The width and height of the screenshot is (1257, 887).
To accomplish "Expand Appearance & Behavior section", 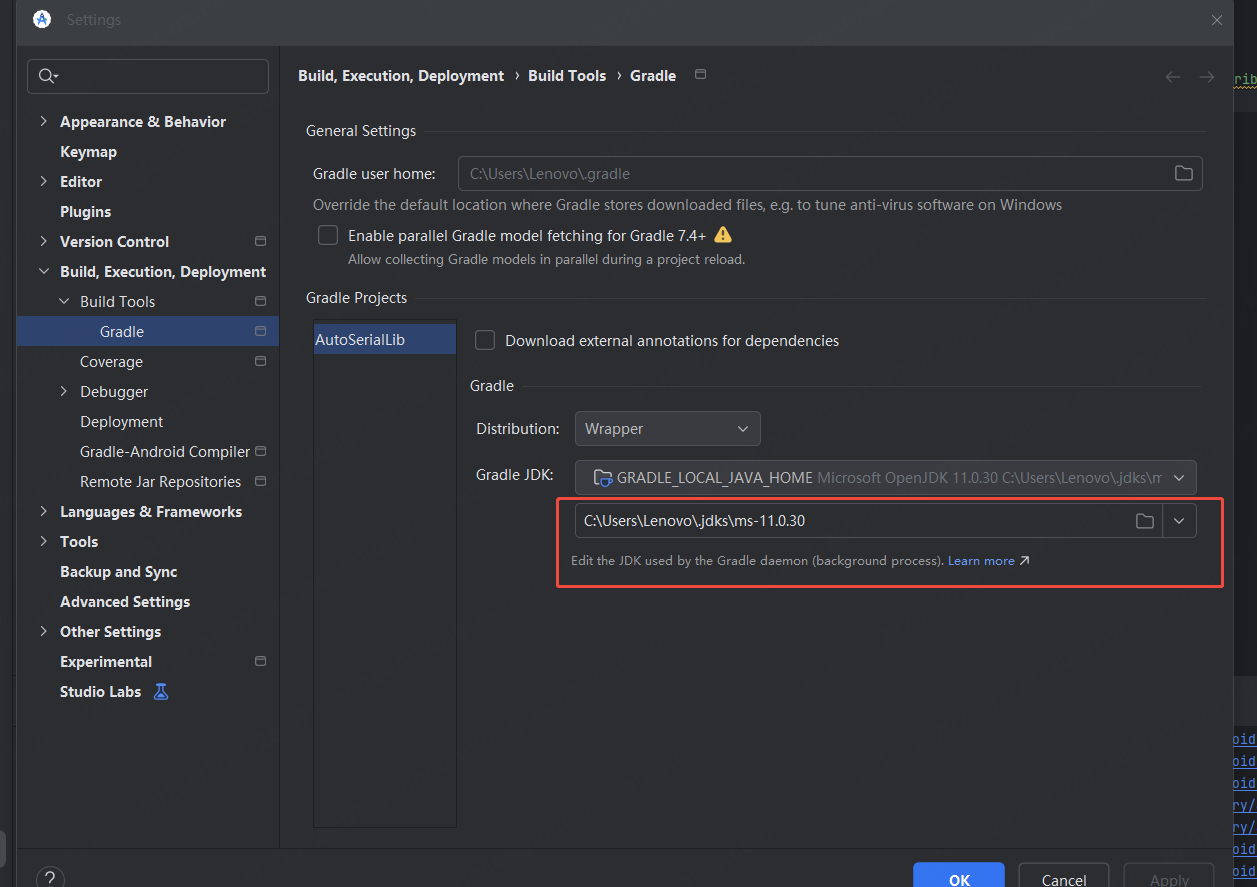I will tap(43, 121).
